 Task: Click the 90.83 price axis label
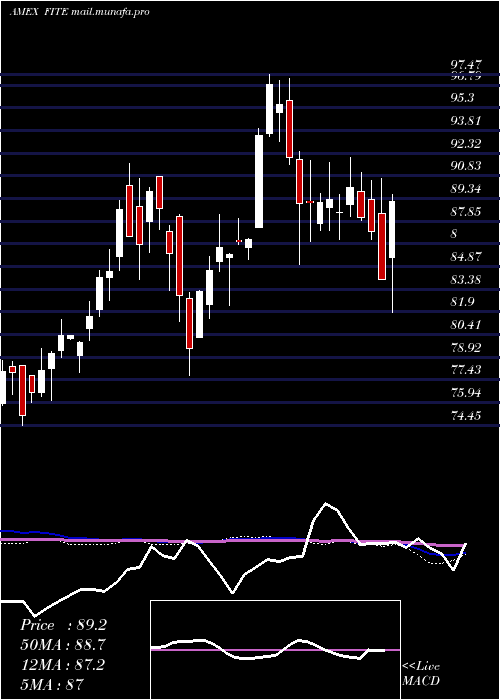click(x=466, y=166)
